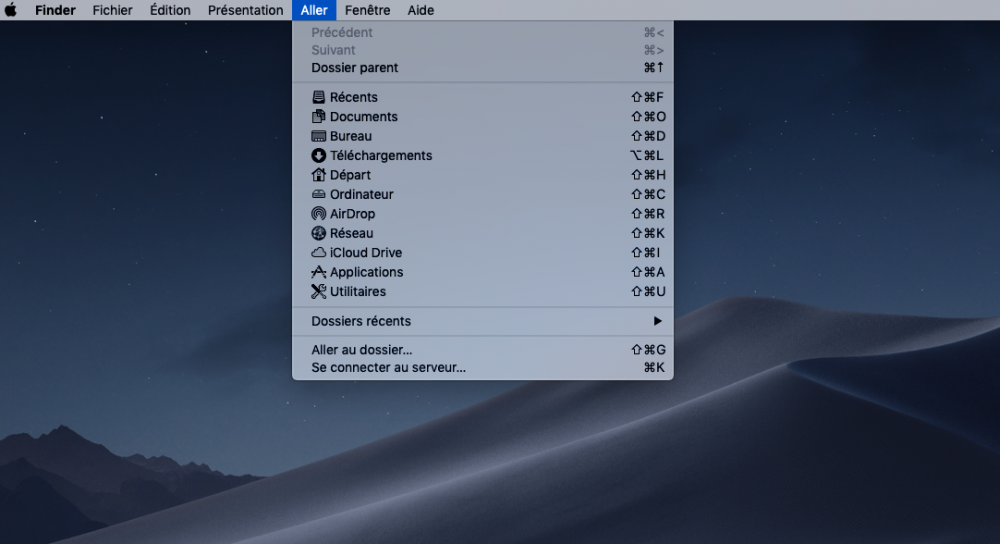Open the Apple menu

point(11,10)
